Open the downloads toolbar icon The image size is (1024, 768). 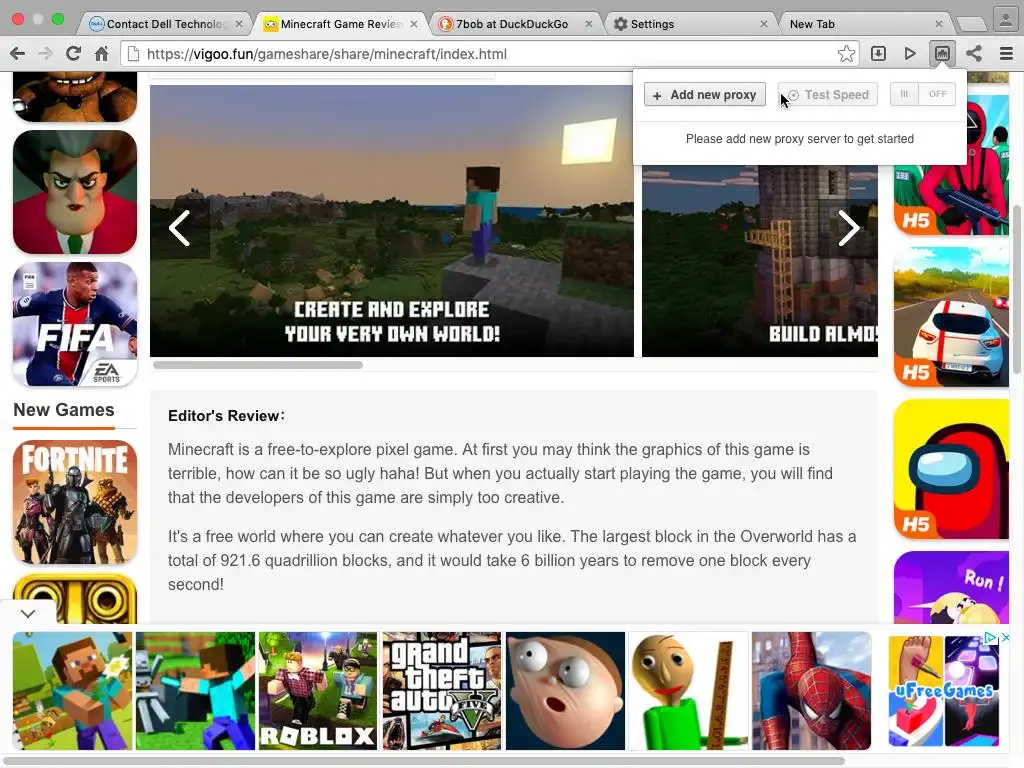click(878, 54)
